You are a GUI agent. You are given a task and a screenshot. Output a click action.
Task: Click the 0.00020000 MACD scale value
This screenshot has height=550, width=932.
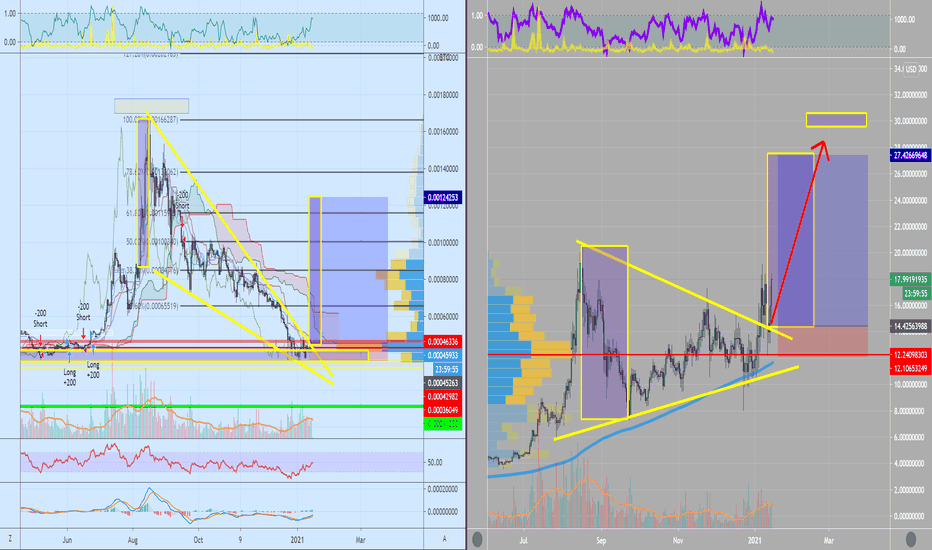click(443, 489)
